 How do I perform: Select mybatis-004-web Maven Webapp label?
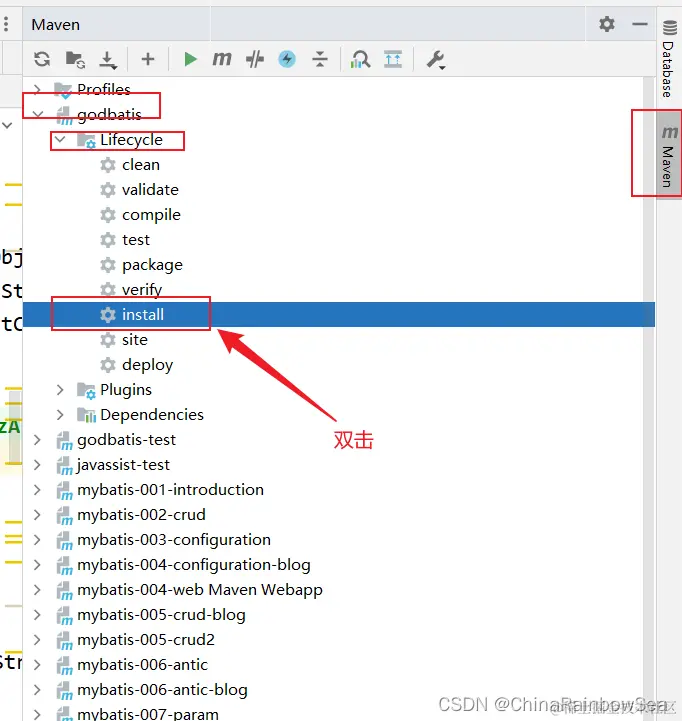tap(200, 590)
